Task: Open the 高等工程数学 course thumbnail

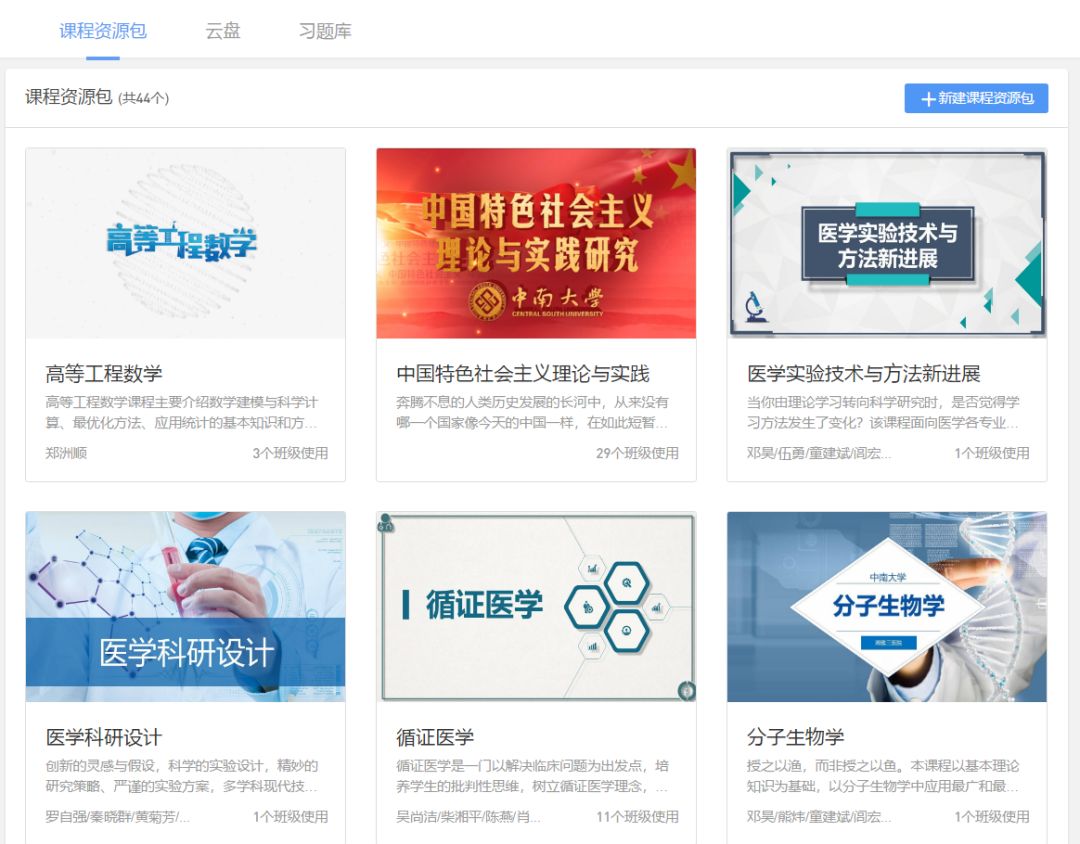Action: tap(185, 243)
